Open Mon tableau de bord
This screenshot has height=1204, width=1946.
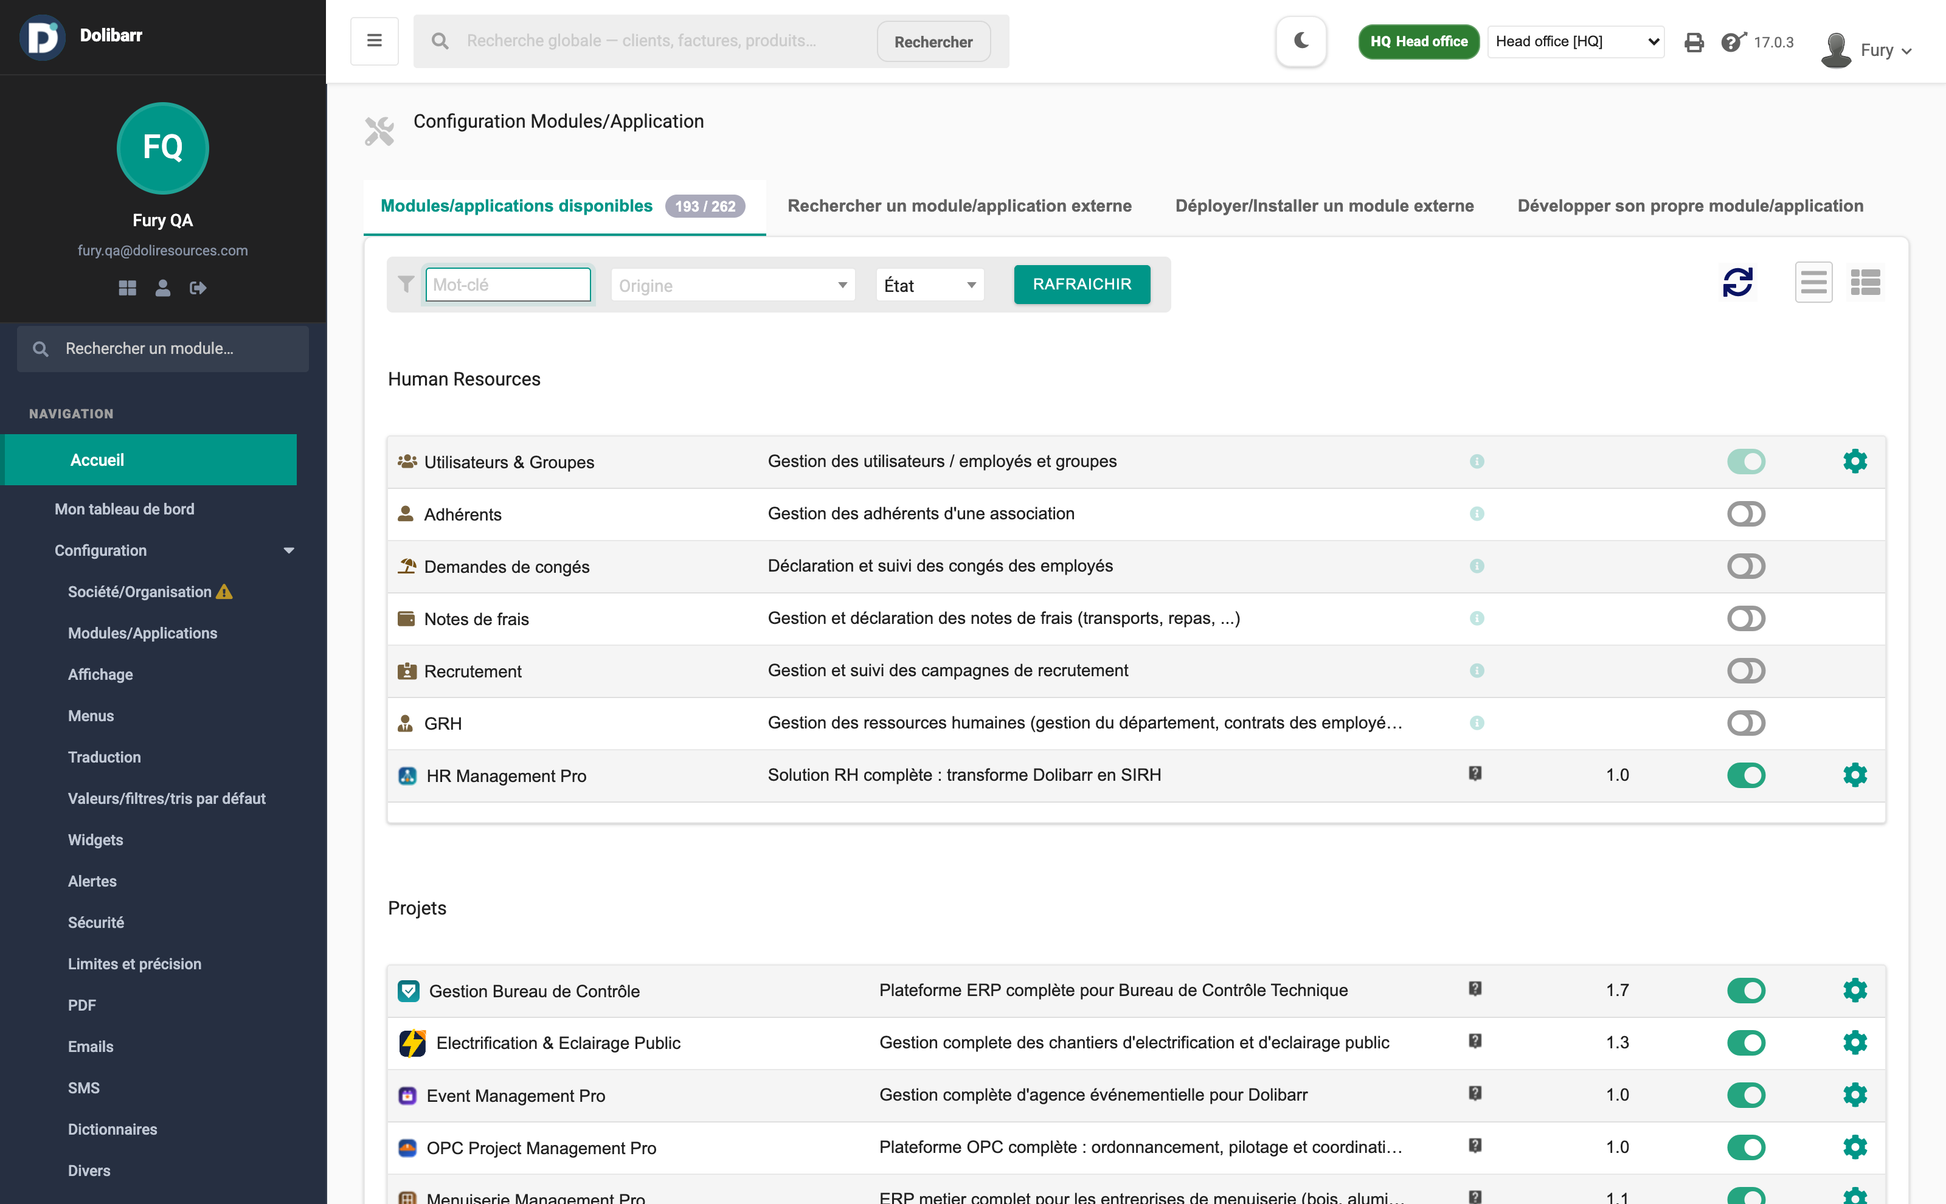coord(124,509)
